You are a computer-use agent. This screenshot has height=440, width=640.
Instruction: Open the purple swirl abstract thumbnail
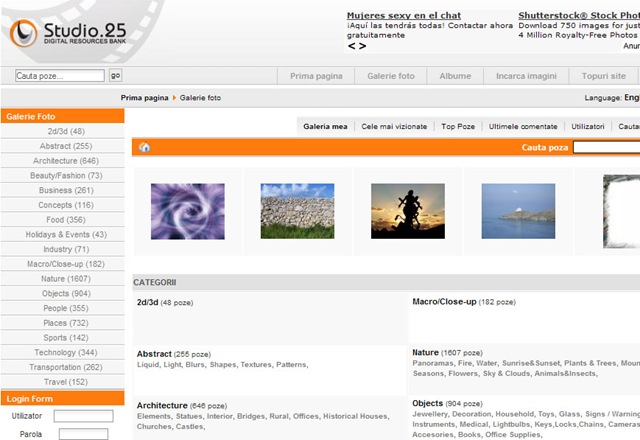click(x=188, y=211)
